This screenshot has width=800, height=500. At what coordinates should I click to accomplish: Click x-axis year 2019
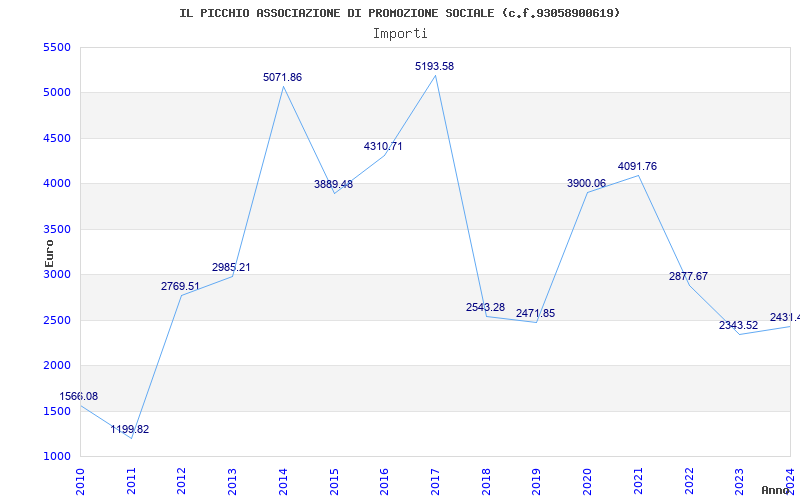(537, 481)
